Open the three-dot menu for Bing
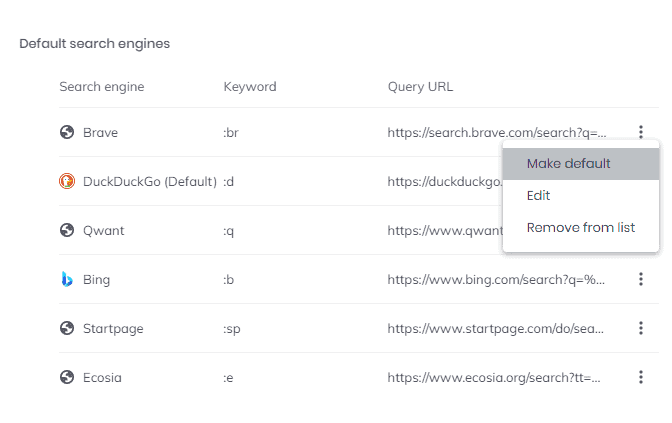This screenshot has width=672, height=423. point(641,279)
